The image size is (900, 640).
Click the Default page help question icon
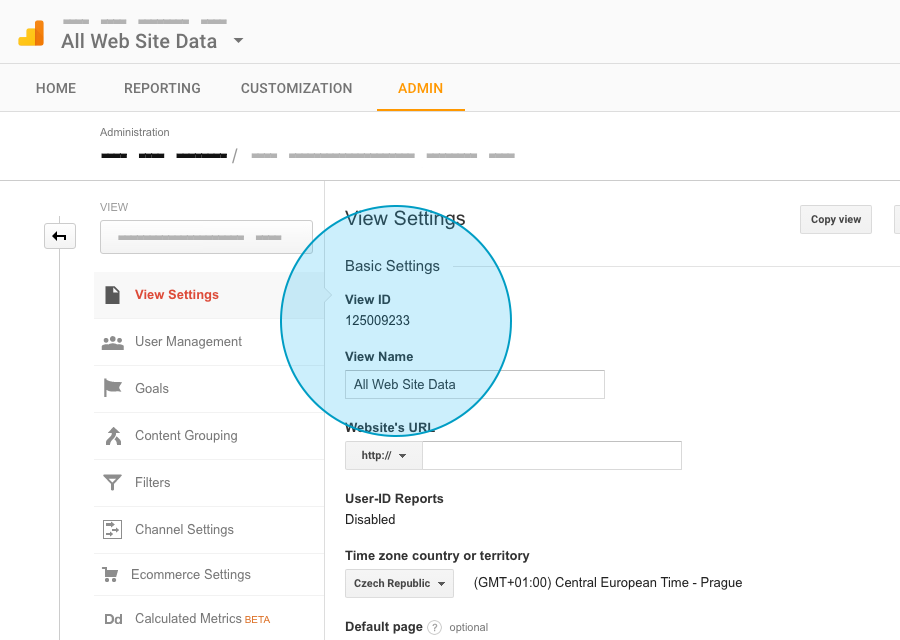435,627
